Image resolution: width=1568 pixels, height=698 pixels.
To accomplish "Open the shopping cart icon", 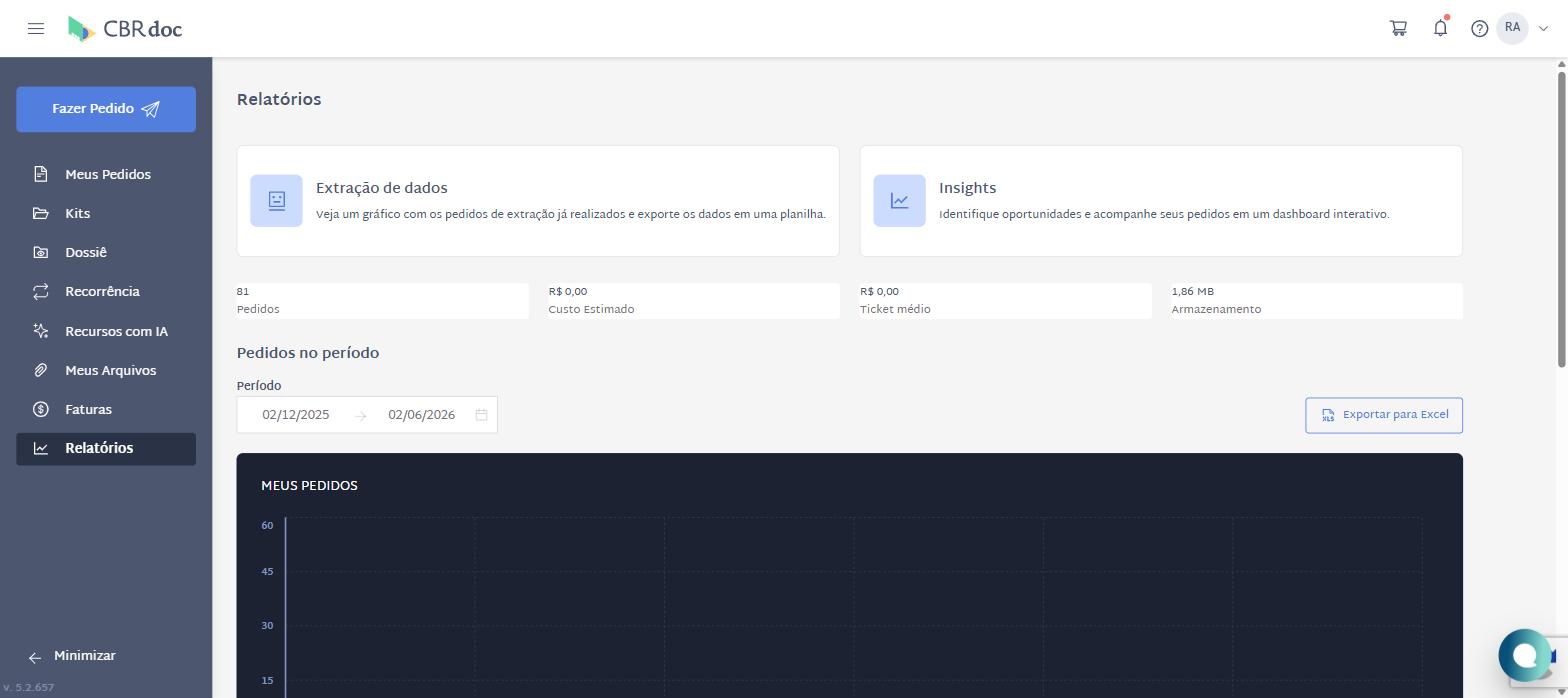I will click(x=1398, y=28).
